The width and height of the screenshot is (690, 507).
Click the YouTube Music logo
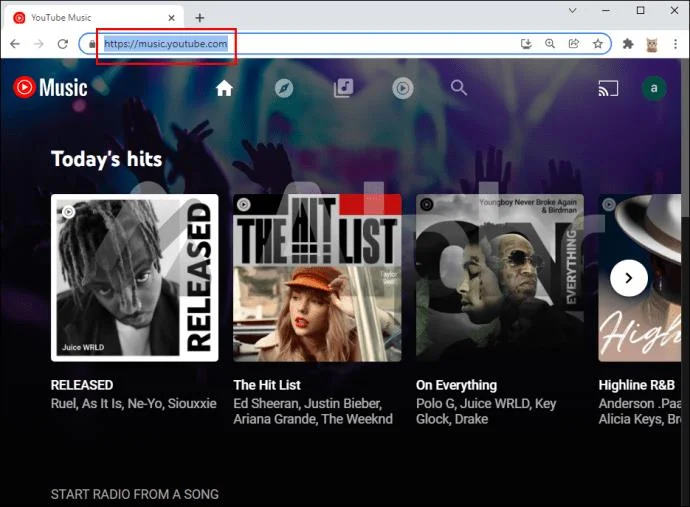(x=50, y=87)
